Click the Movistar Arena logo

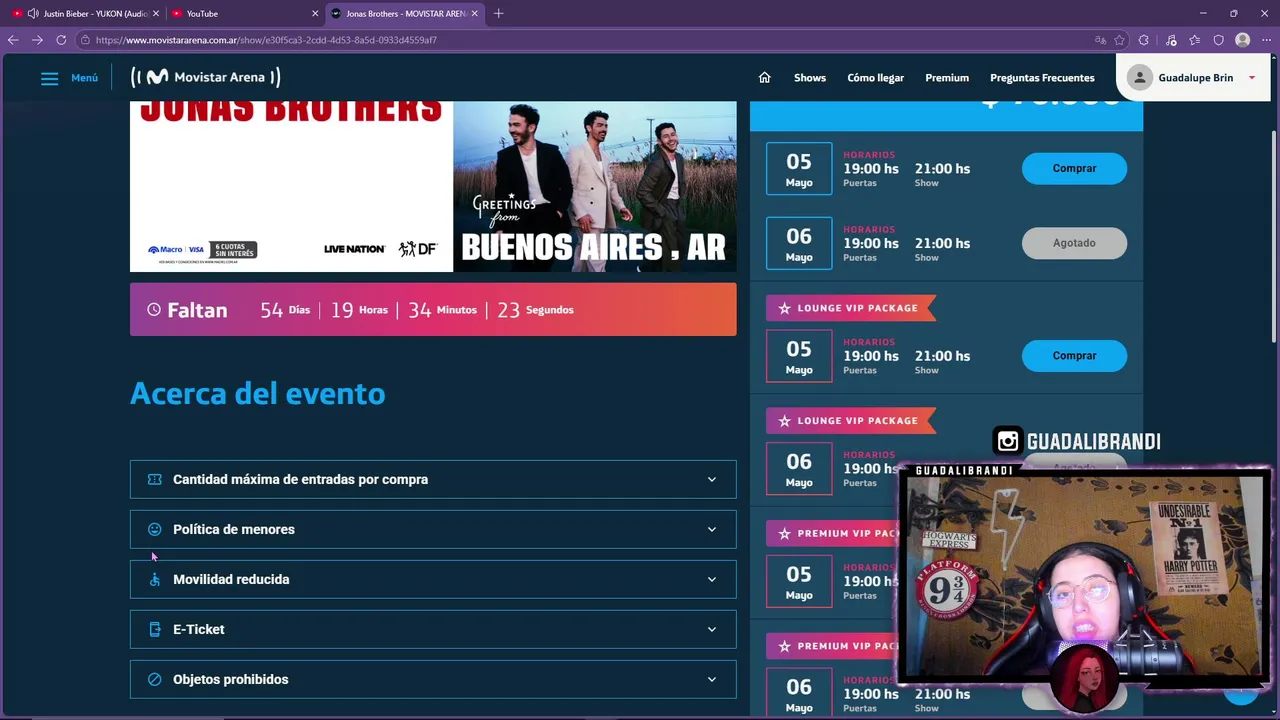click(205, 77)
